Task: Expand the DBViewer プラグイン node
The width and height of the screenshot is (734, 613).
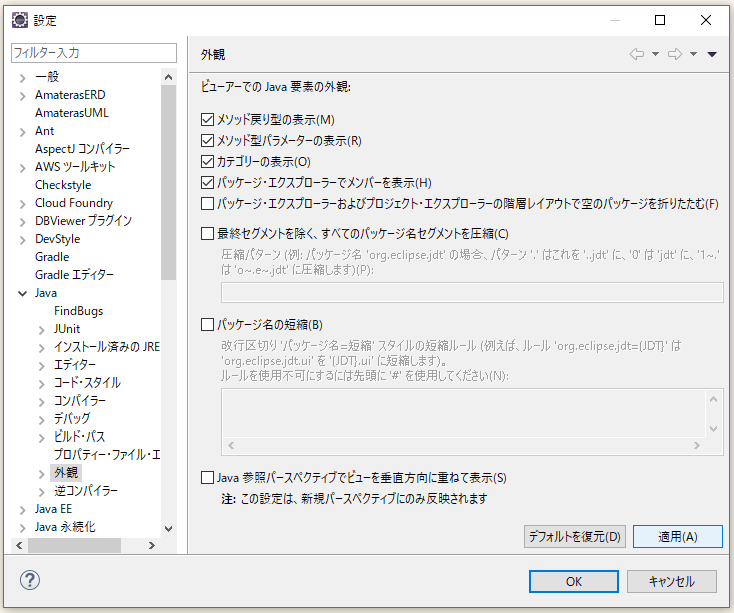Action: tap(22, 222)
